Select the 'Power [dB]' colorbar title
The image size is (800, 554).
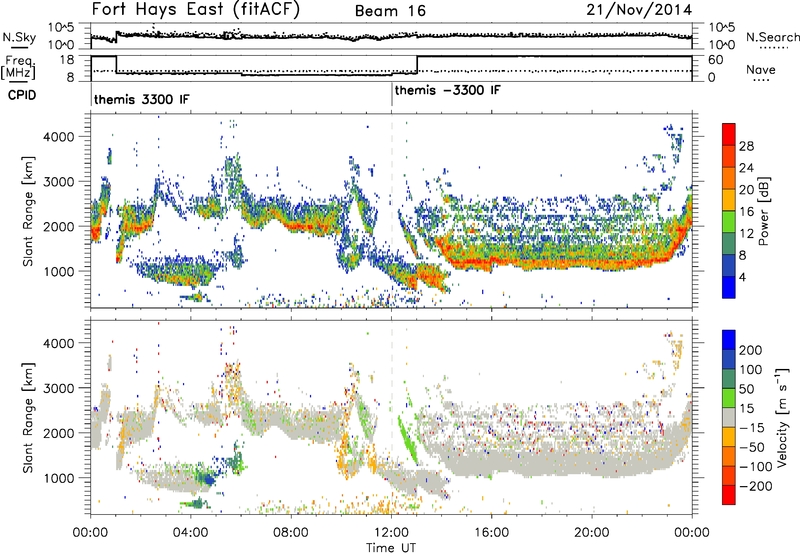pos(763,211)
